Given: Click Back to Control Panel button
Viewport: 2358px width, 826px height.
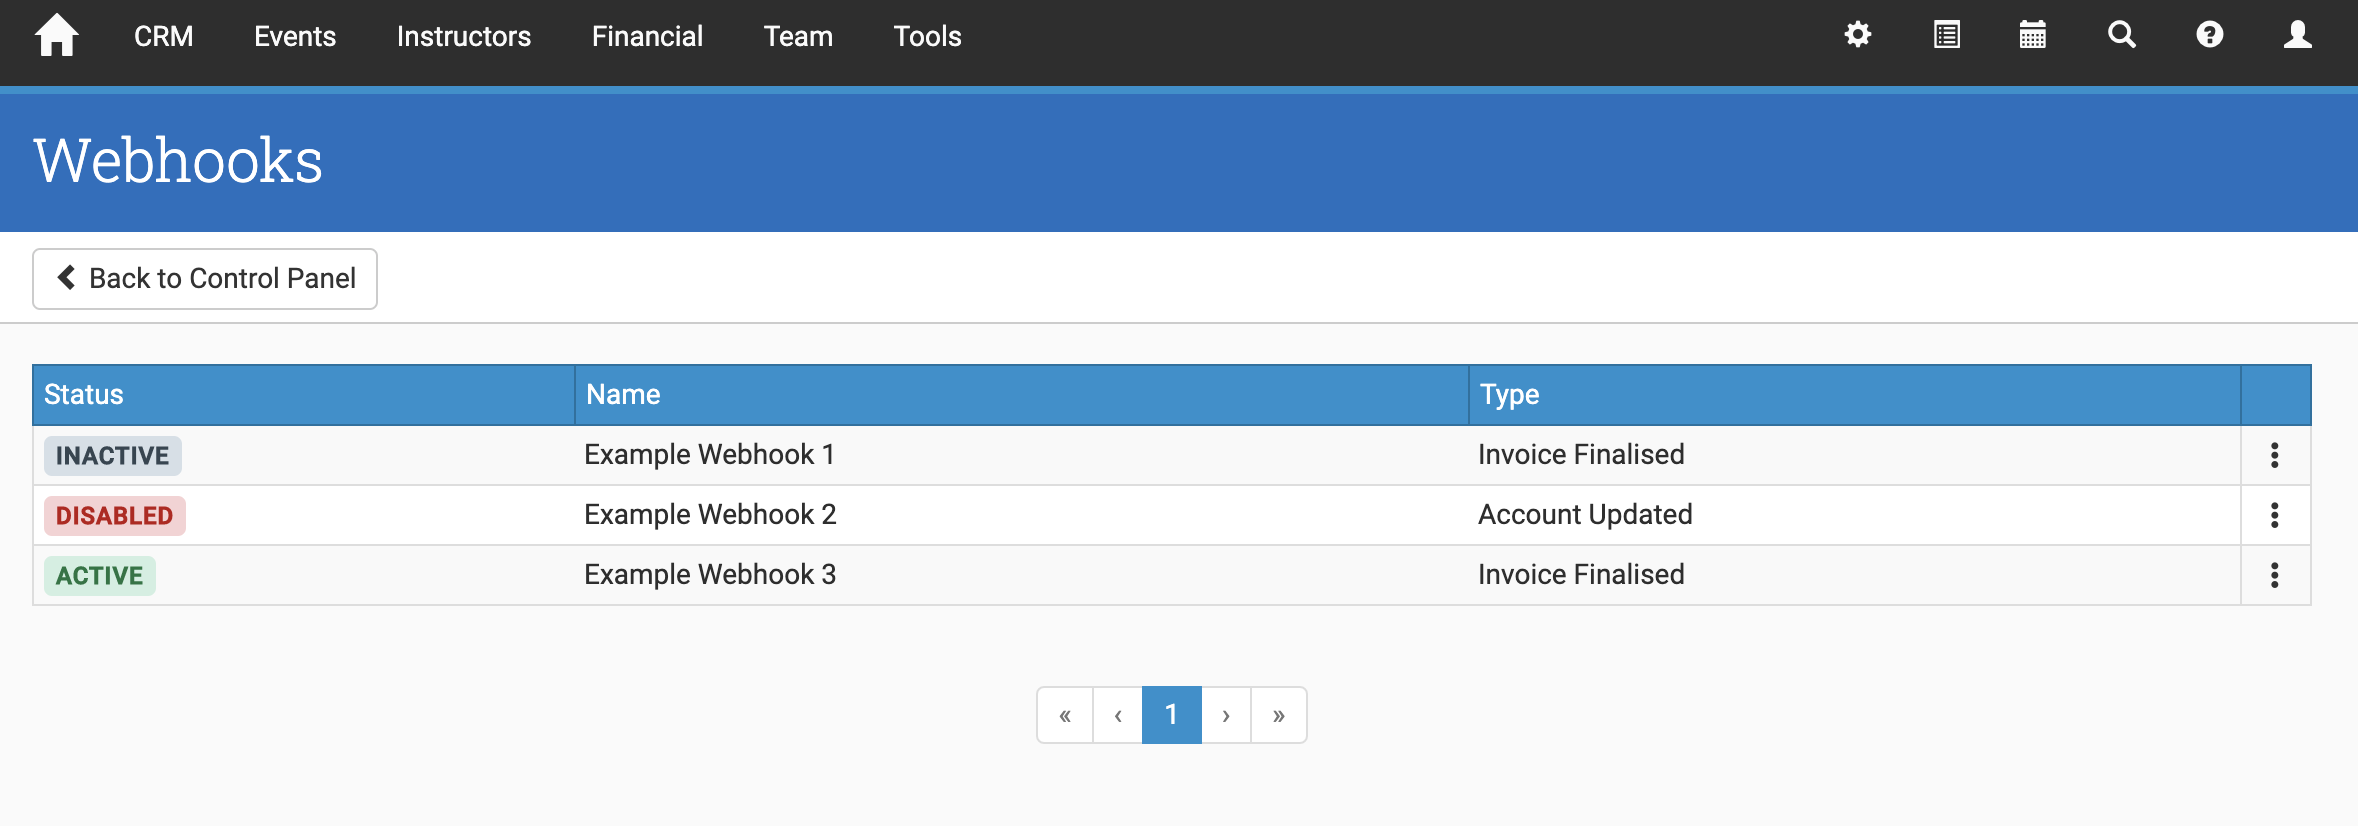Looking at the screenshot, I should tap(205, 279).
